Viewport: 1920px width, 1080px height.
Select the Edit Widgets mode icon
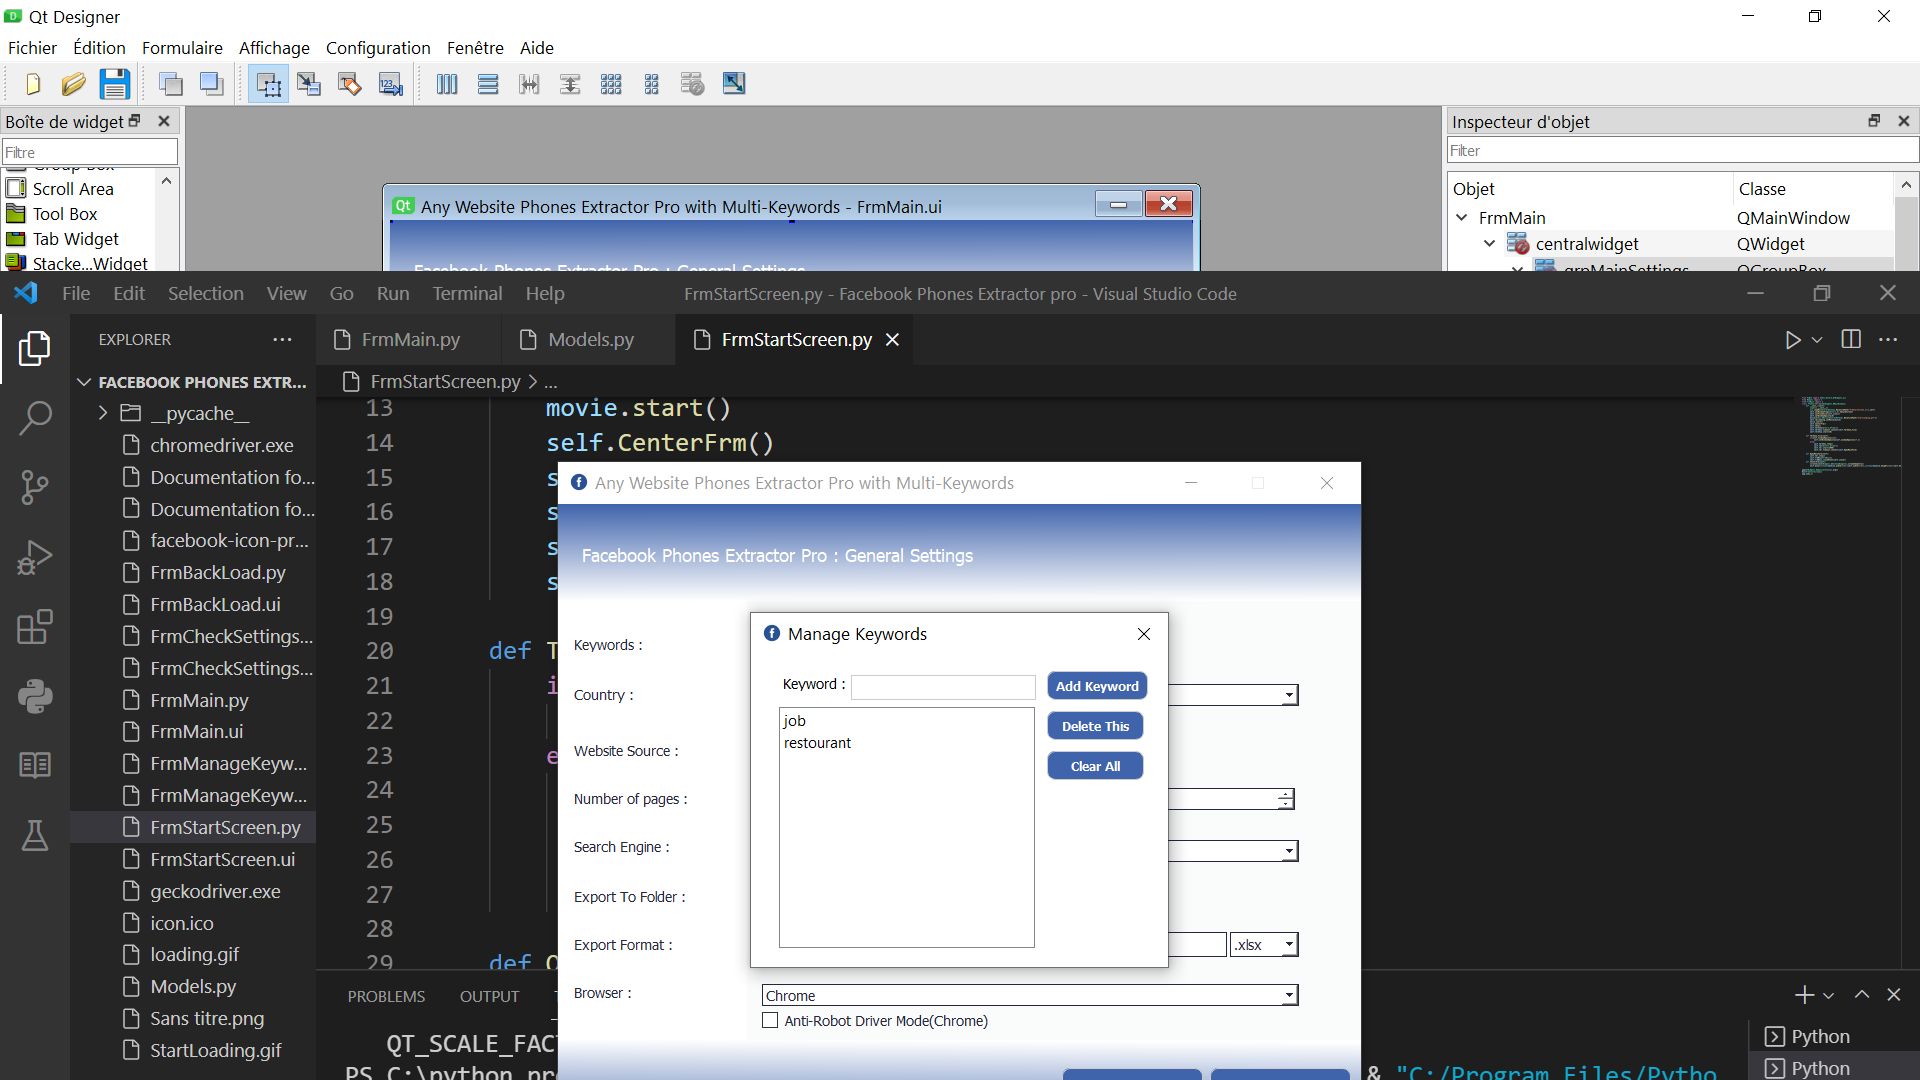pyautogui.click(x=268, y=84)
